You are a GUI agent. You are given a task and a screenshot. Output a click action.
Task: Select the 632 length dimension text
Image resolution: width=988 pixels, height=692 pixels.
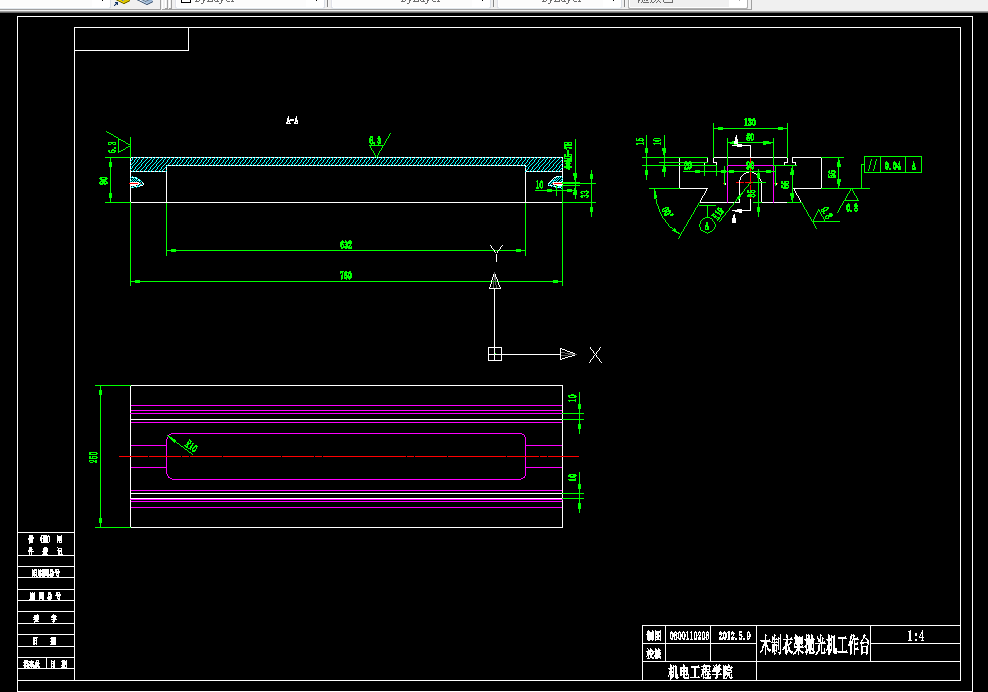346,245
